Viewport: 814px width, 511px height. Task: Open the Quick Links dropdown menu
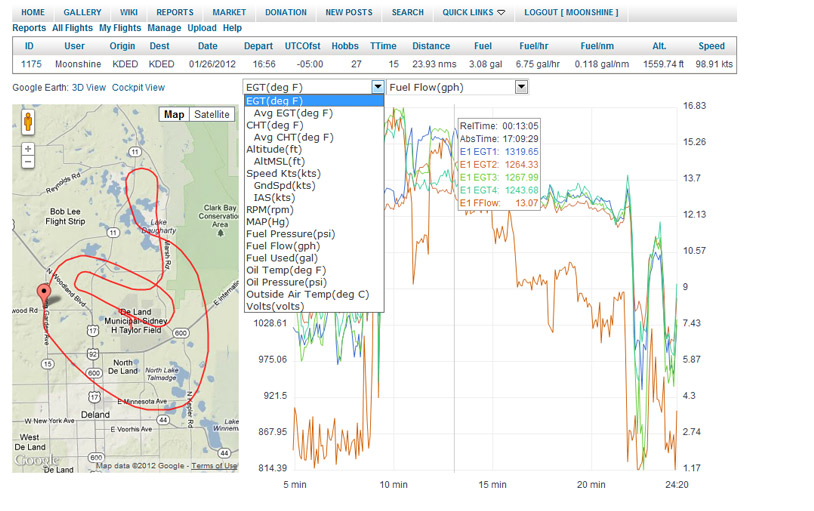(x=474, y=12)
